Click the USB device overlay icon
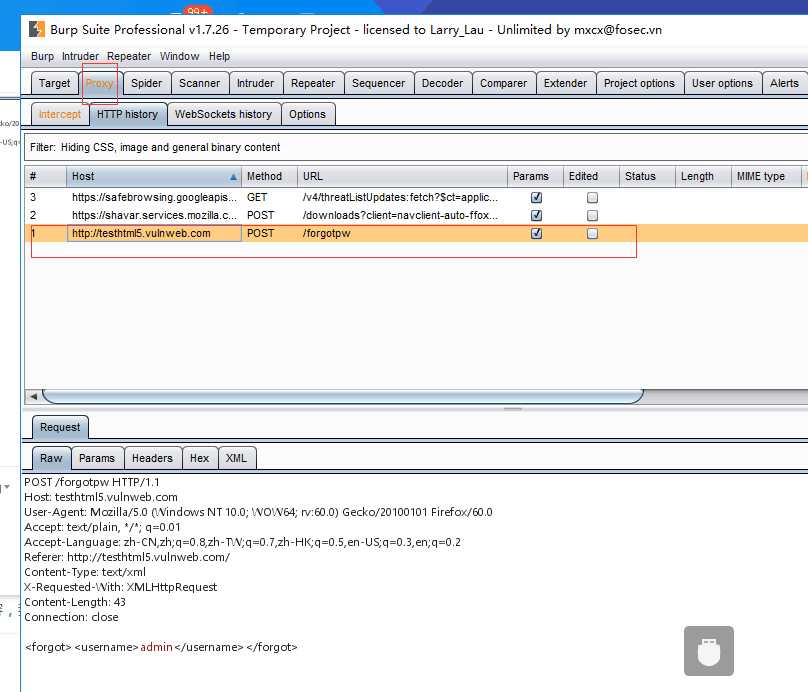This screenshot has width=808, height=692. coord(709,650)
